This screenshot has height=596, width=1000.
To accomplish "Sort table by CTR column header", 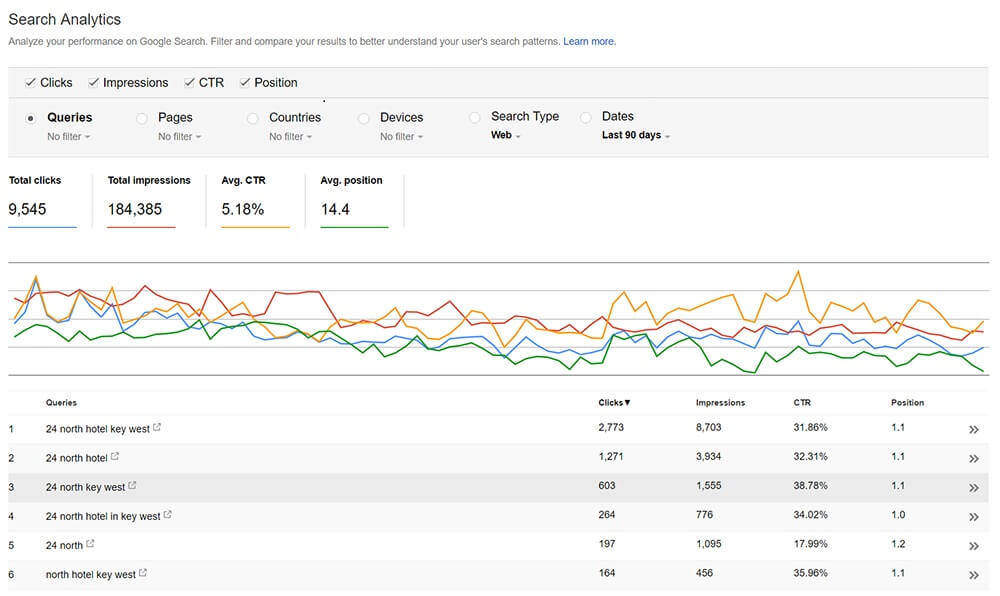I will [802, 402].
